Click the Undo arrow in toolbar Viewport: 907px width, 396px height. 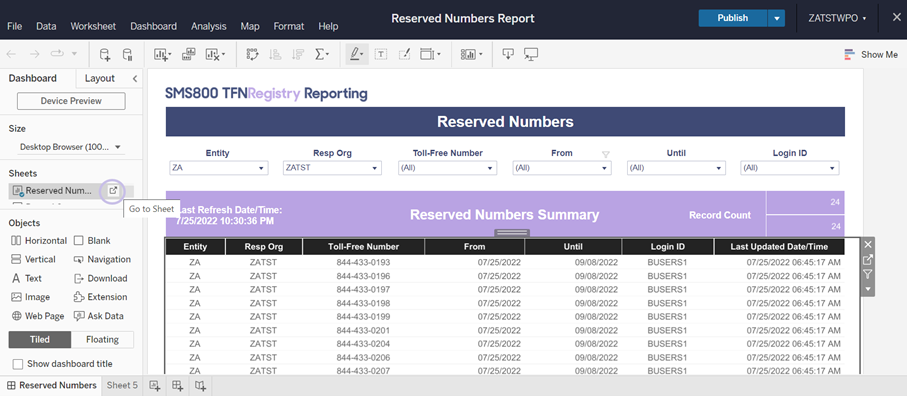point(12,54)
